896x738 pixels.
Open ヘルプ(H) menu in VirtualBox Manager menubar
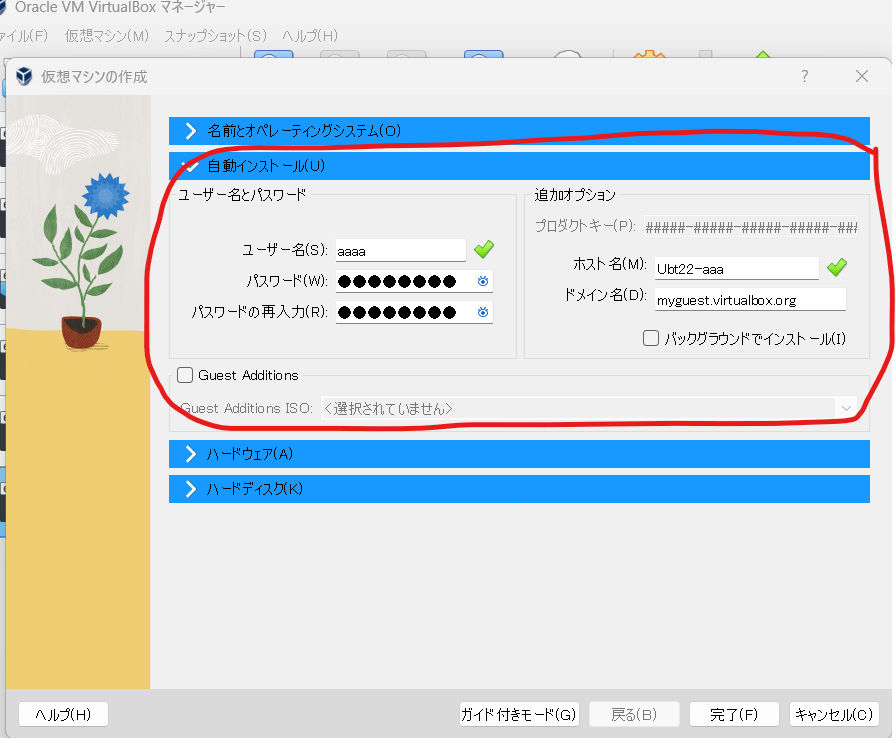point(310,35)
